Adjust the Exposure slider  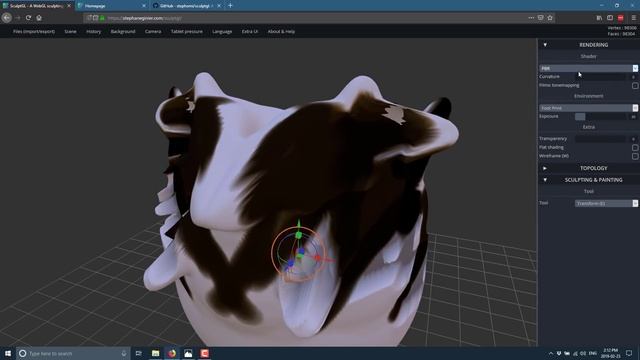coord(600,117)
